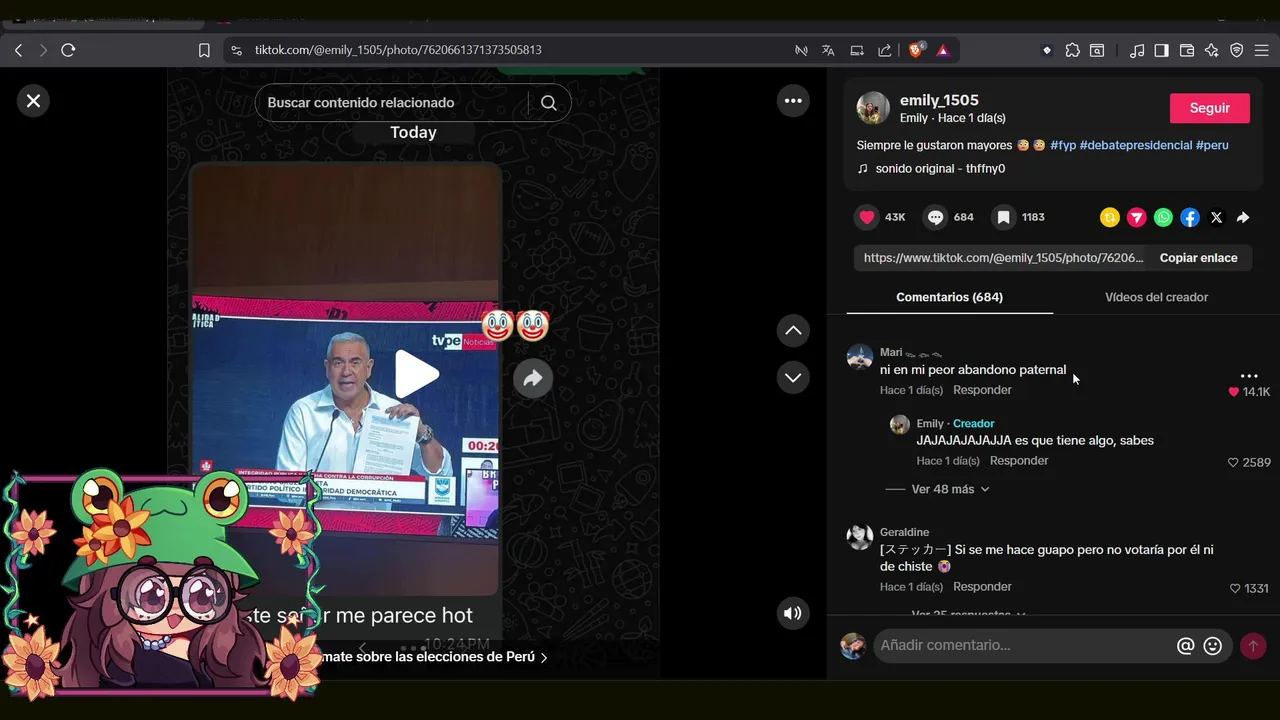The width and height of the screenshot is (1280, 720).
Task: Switch to the Comentarios (684) tab
Action: point(949,297)
